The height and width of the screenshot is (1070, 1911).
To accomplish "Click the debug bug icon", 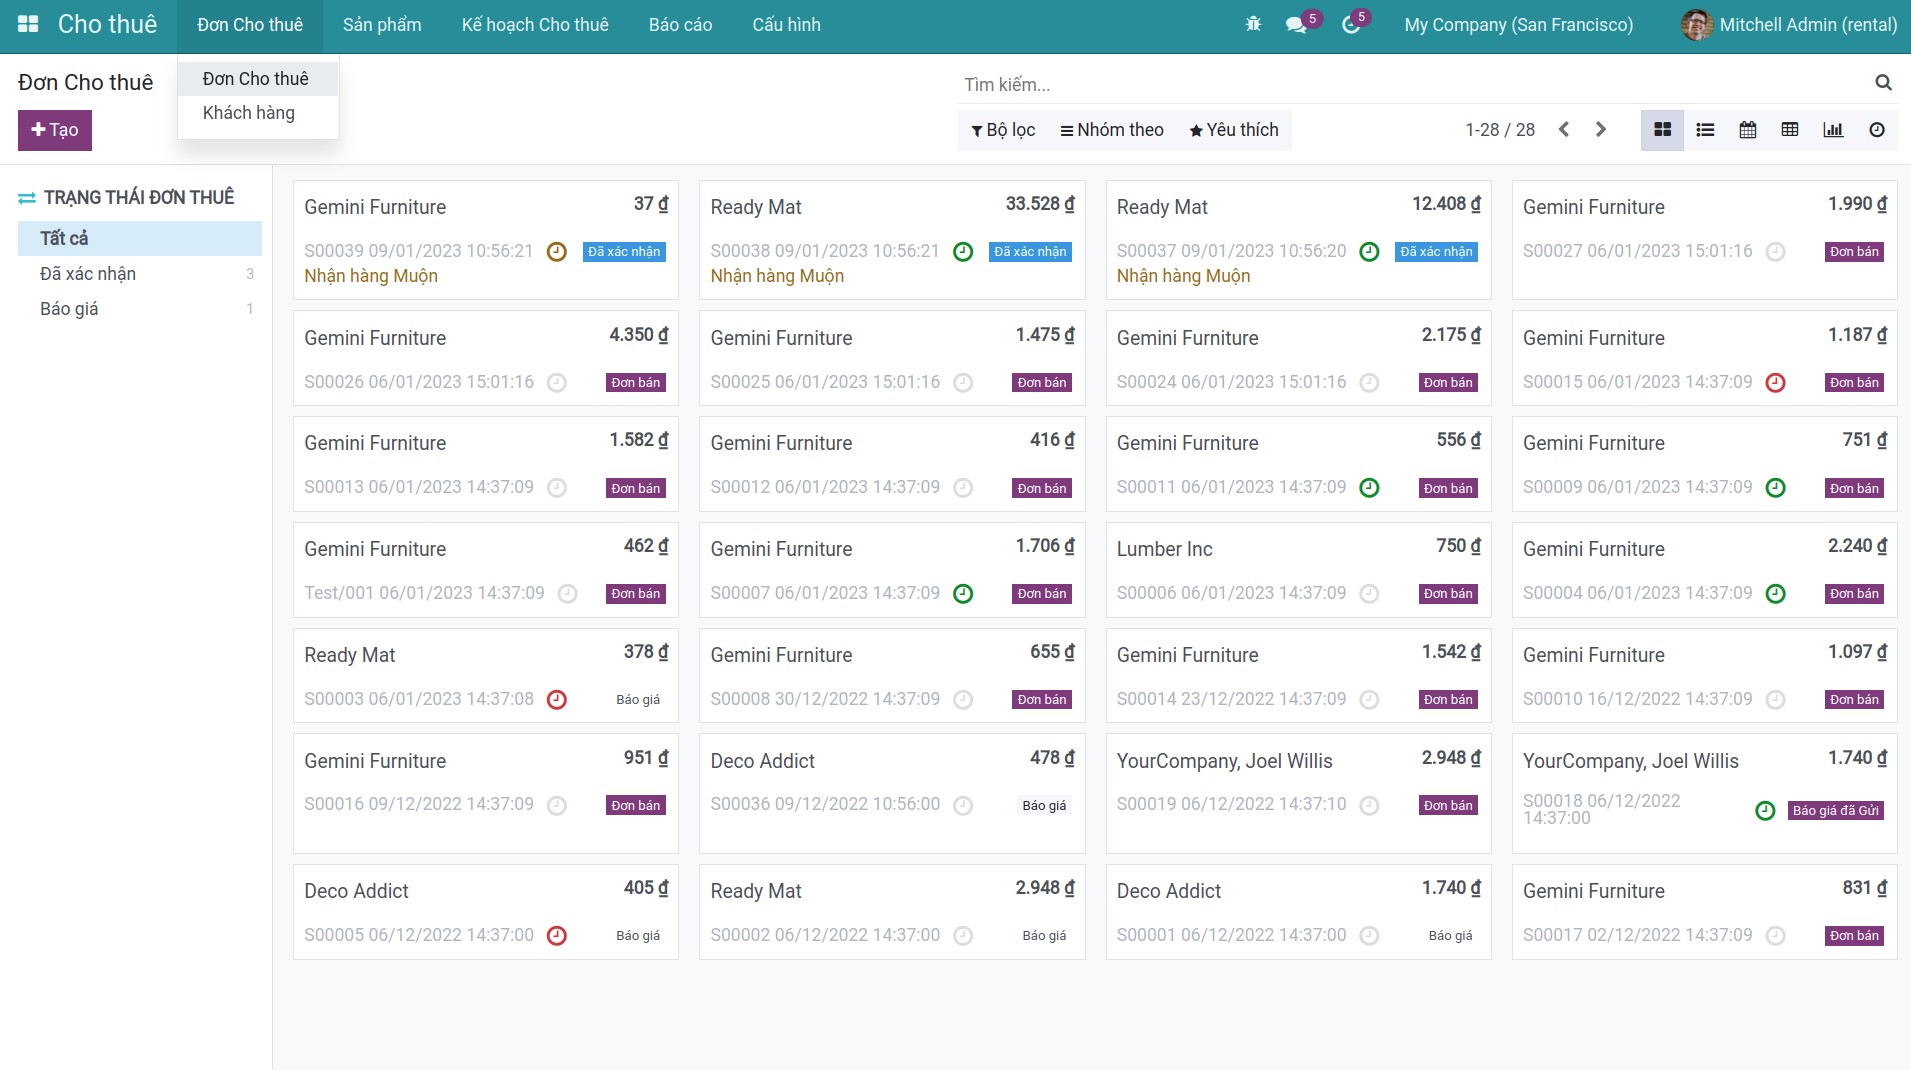I will 1253,25.
